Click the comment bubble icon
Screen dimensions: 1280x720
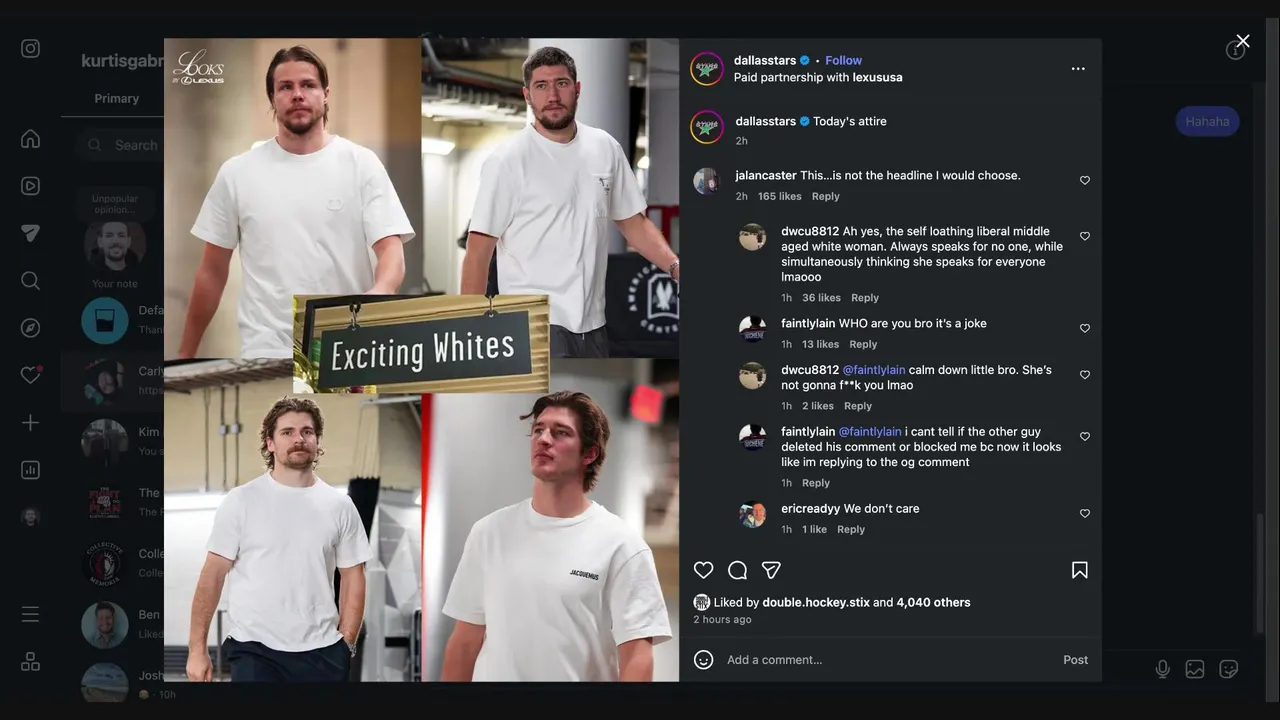tap(738, 570)
